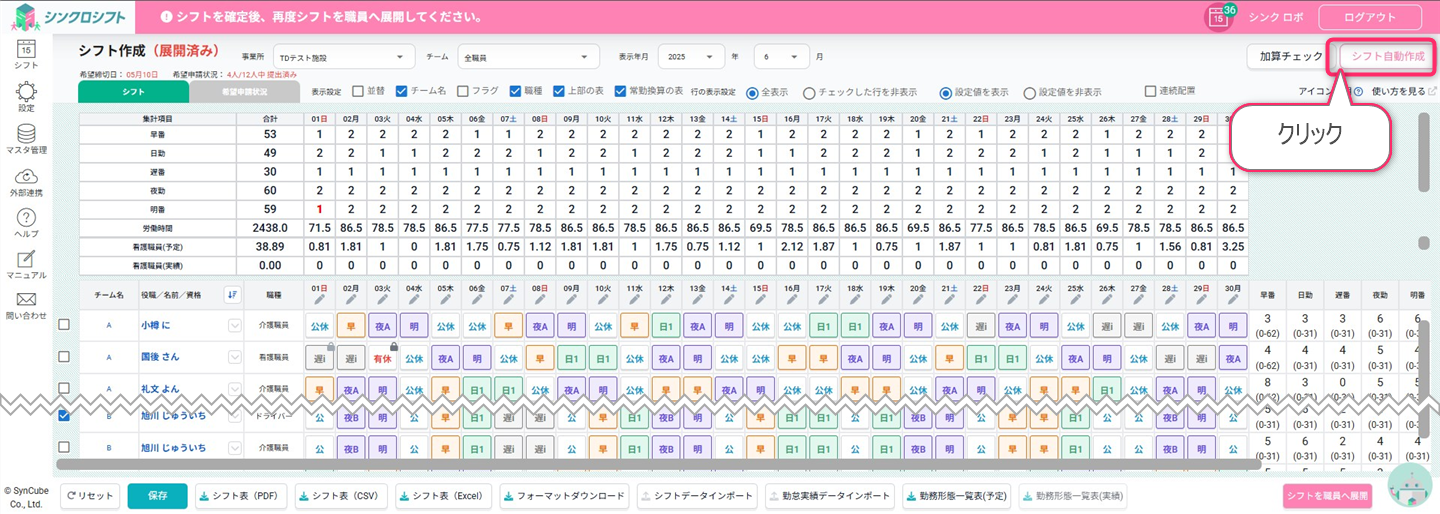Click フォーマットダウンロード button
The height and width of the screenshot is (514, 1440).
pos(565,496)
